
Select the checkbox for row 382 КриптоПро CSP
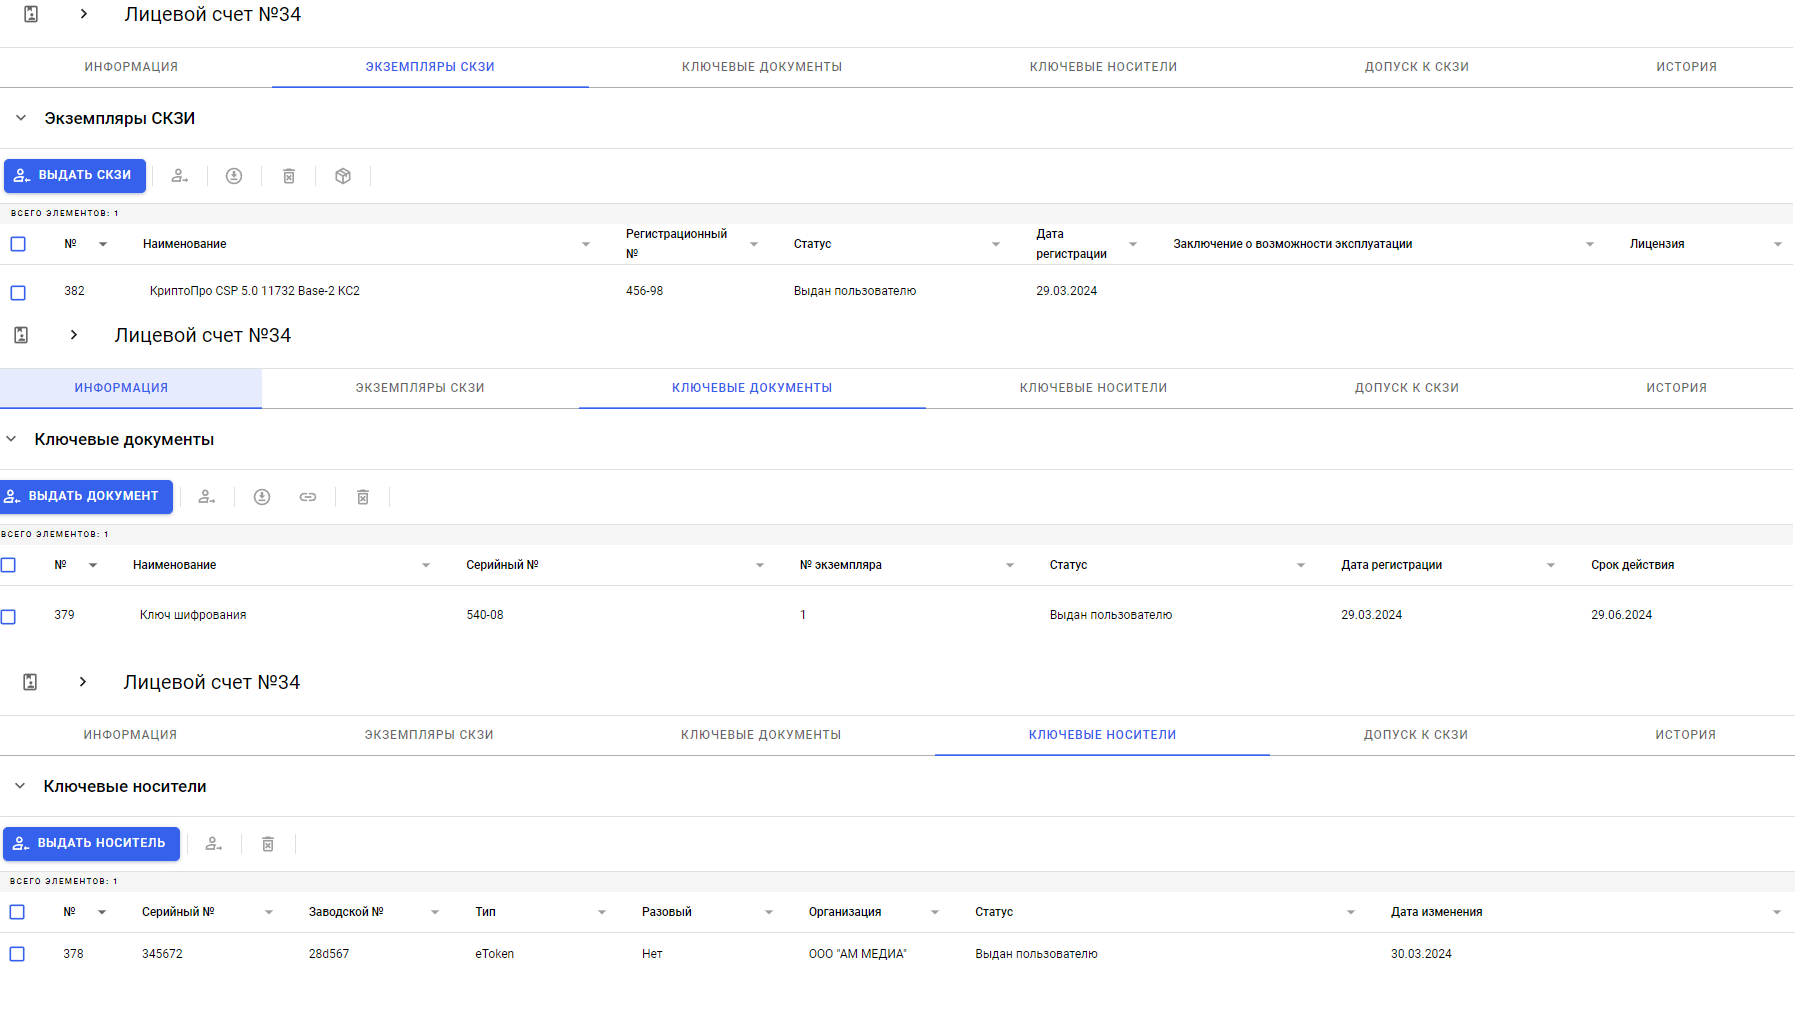click(18, 293)
